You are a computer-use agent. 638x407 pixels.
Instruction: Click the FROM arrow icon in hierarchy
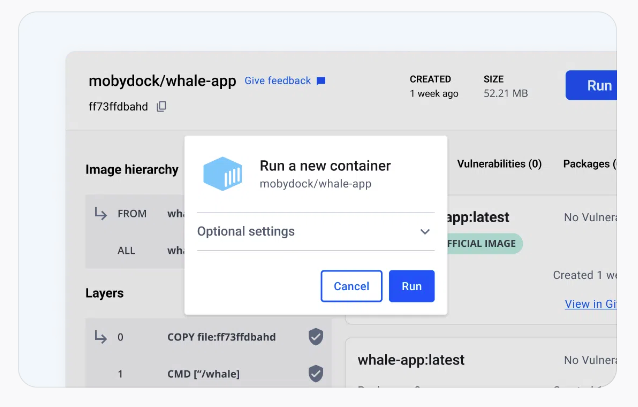point(101,213)
